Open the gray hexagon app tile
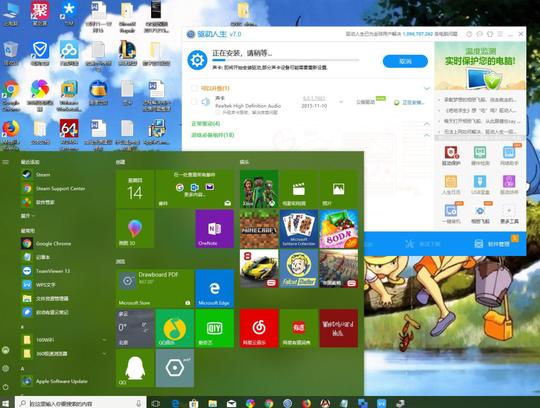Viewport: 540px width, 408px height. click(x=175, y=368)
